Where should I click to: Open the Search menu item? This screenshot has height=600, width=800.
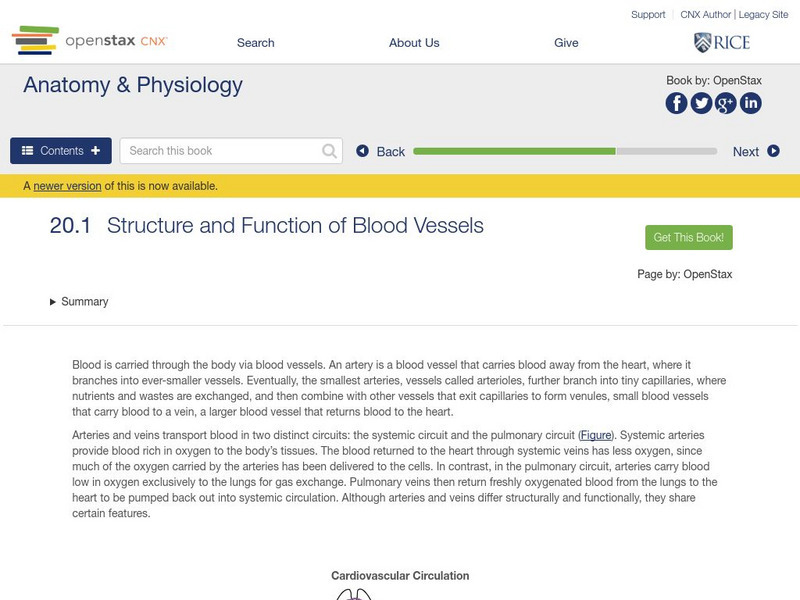pyautogui.click(x=255, y=43)
